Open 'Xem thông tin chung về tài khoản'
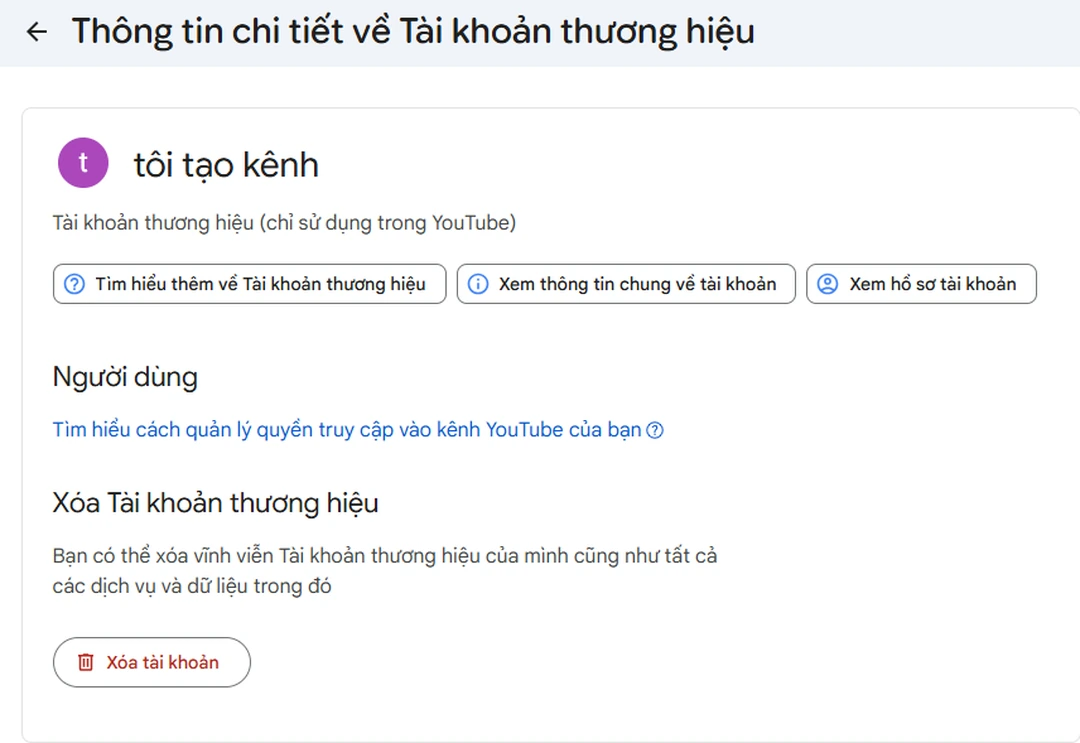Screen dimensions: 1080x743 tap(626, 284)
